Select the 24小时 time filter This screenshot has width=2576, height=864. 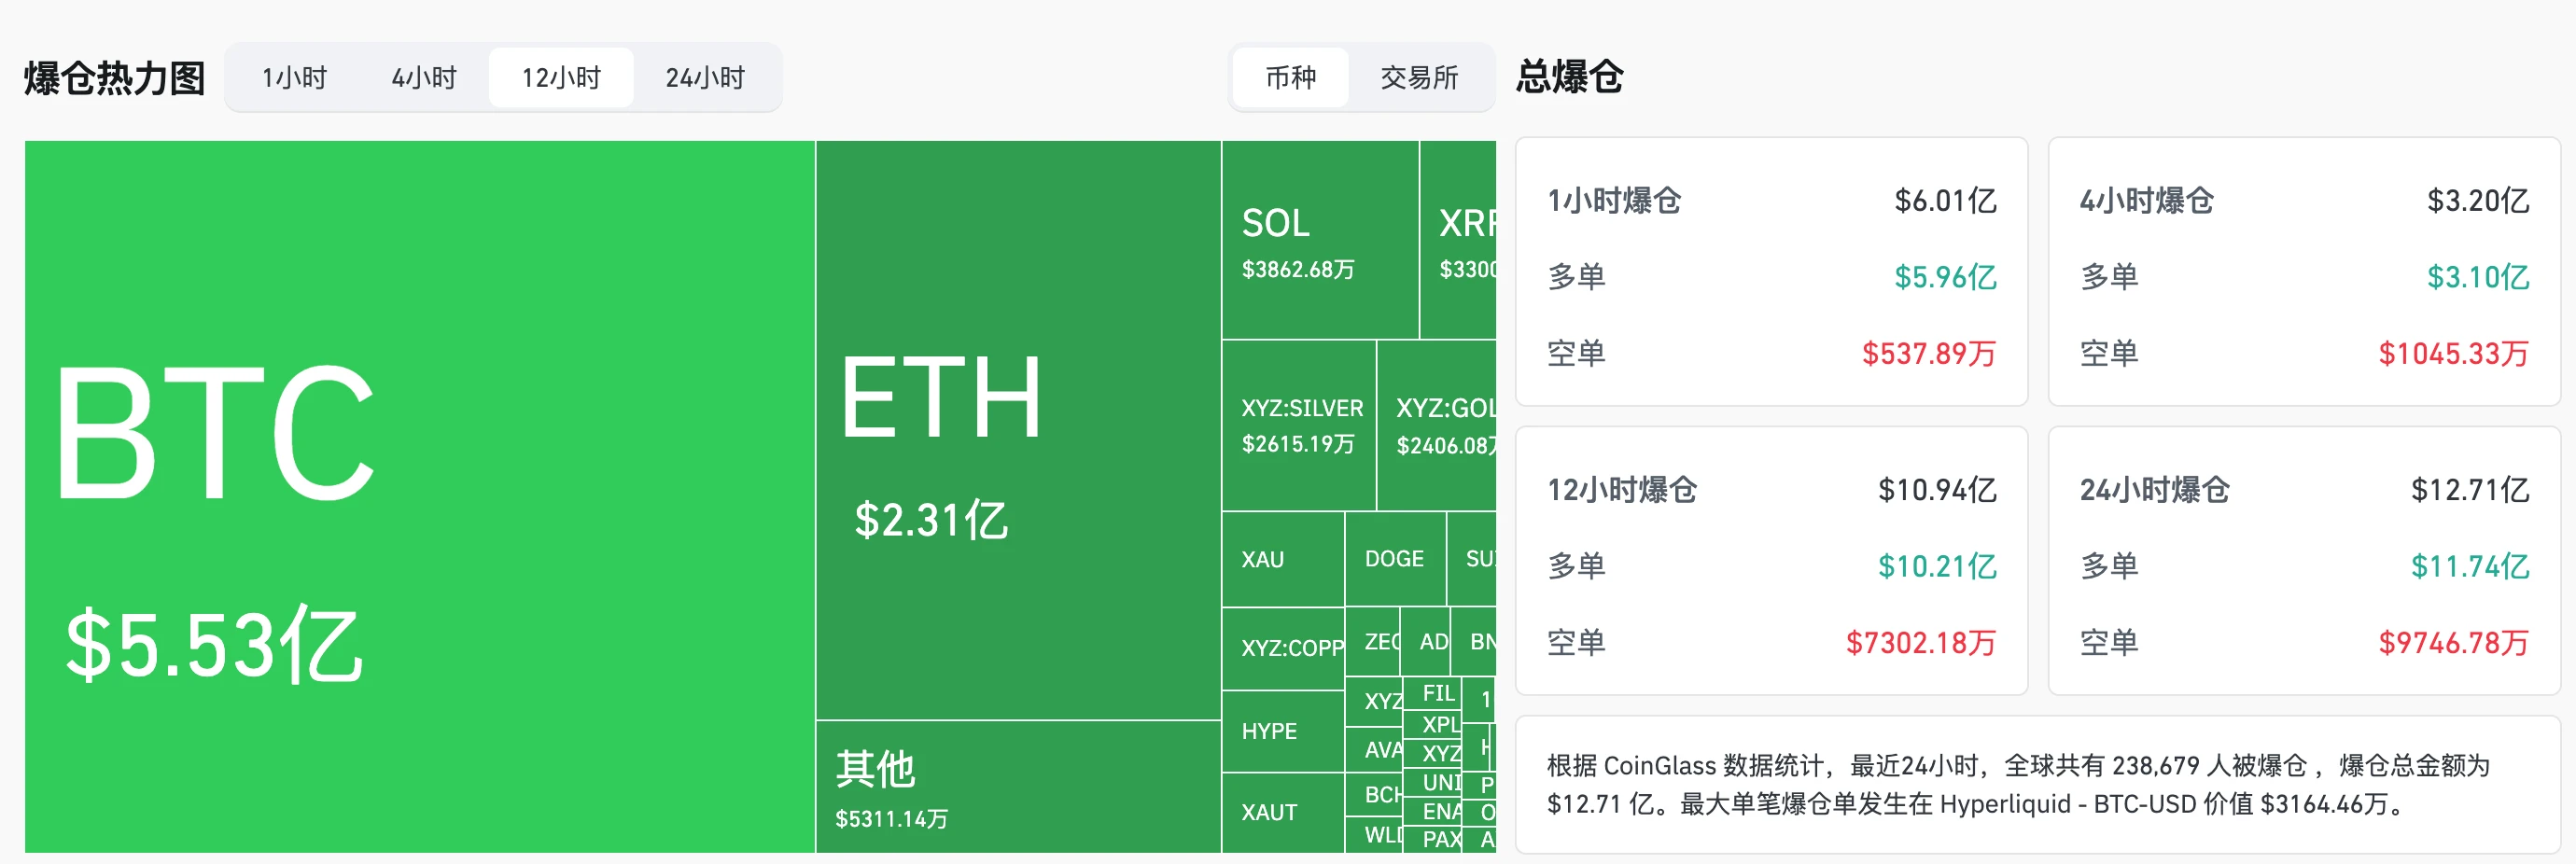[x=709, y=77]
